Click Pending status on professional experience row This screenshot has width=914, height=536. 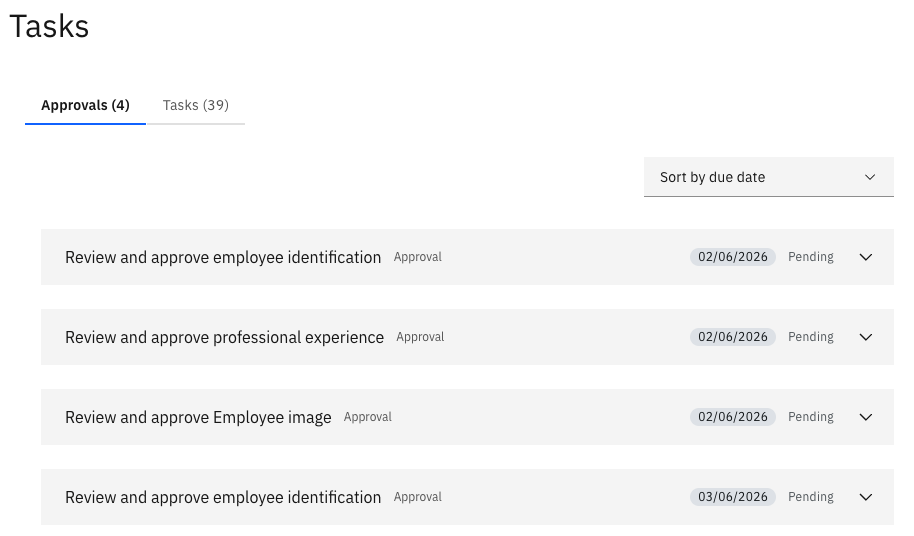point(811,337)
